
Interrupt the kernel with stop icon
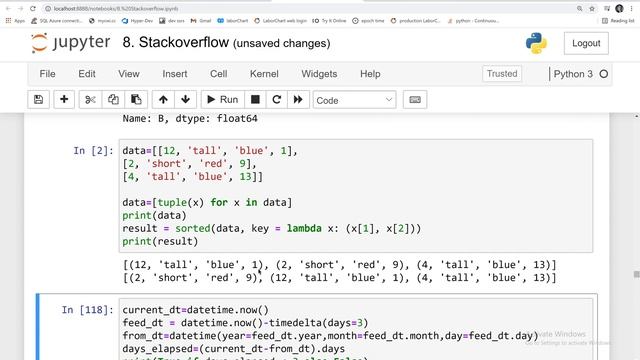click(x=255, y=100)
